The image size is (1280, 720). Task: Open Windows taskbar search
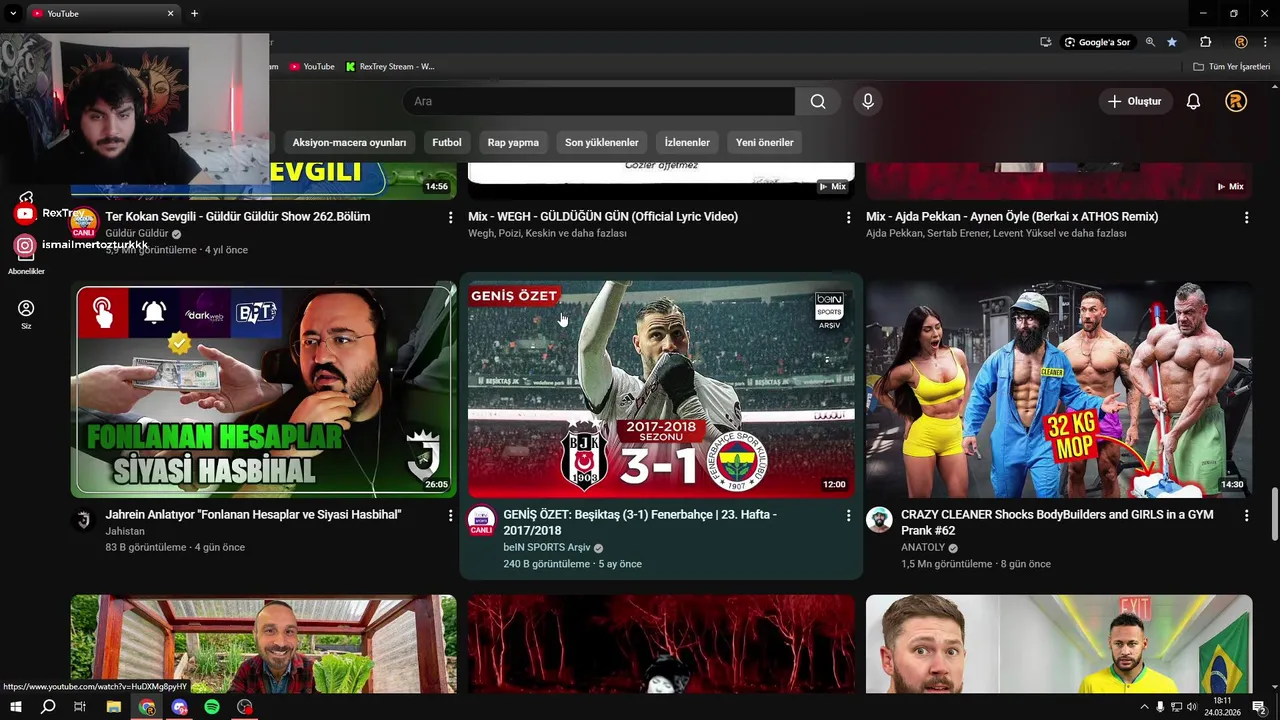click(48, 707)
